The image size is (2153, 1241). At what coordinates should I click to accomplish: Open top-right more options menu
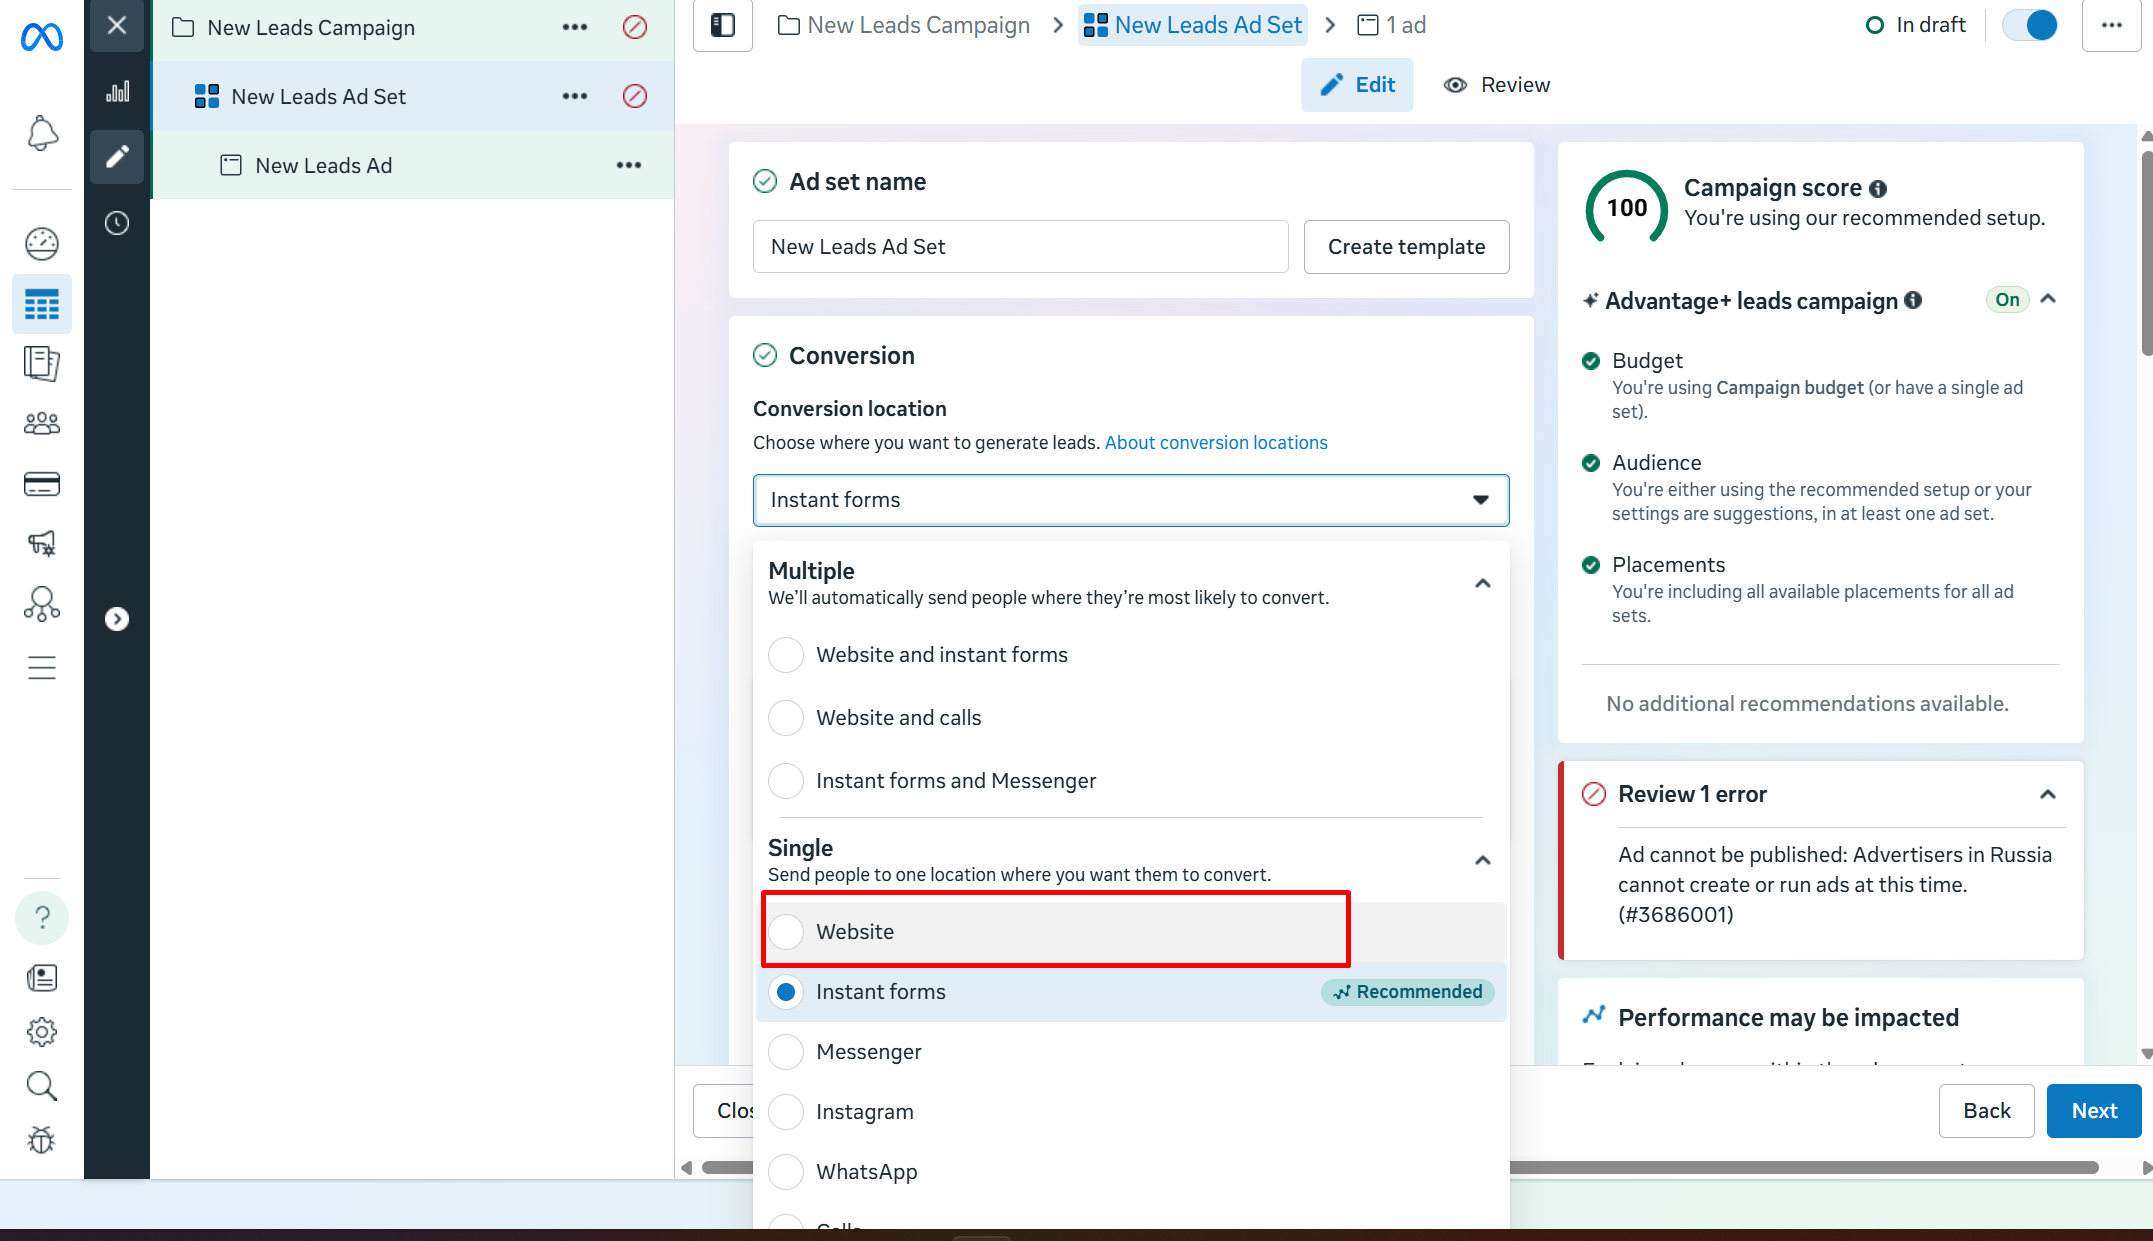(x=2112, y=25)
